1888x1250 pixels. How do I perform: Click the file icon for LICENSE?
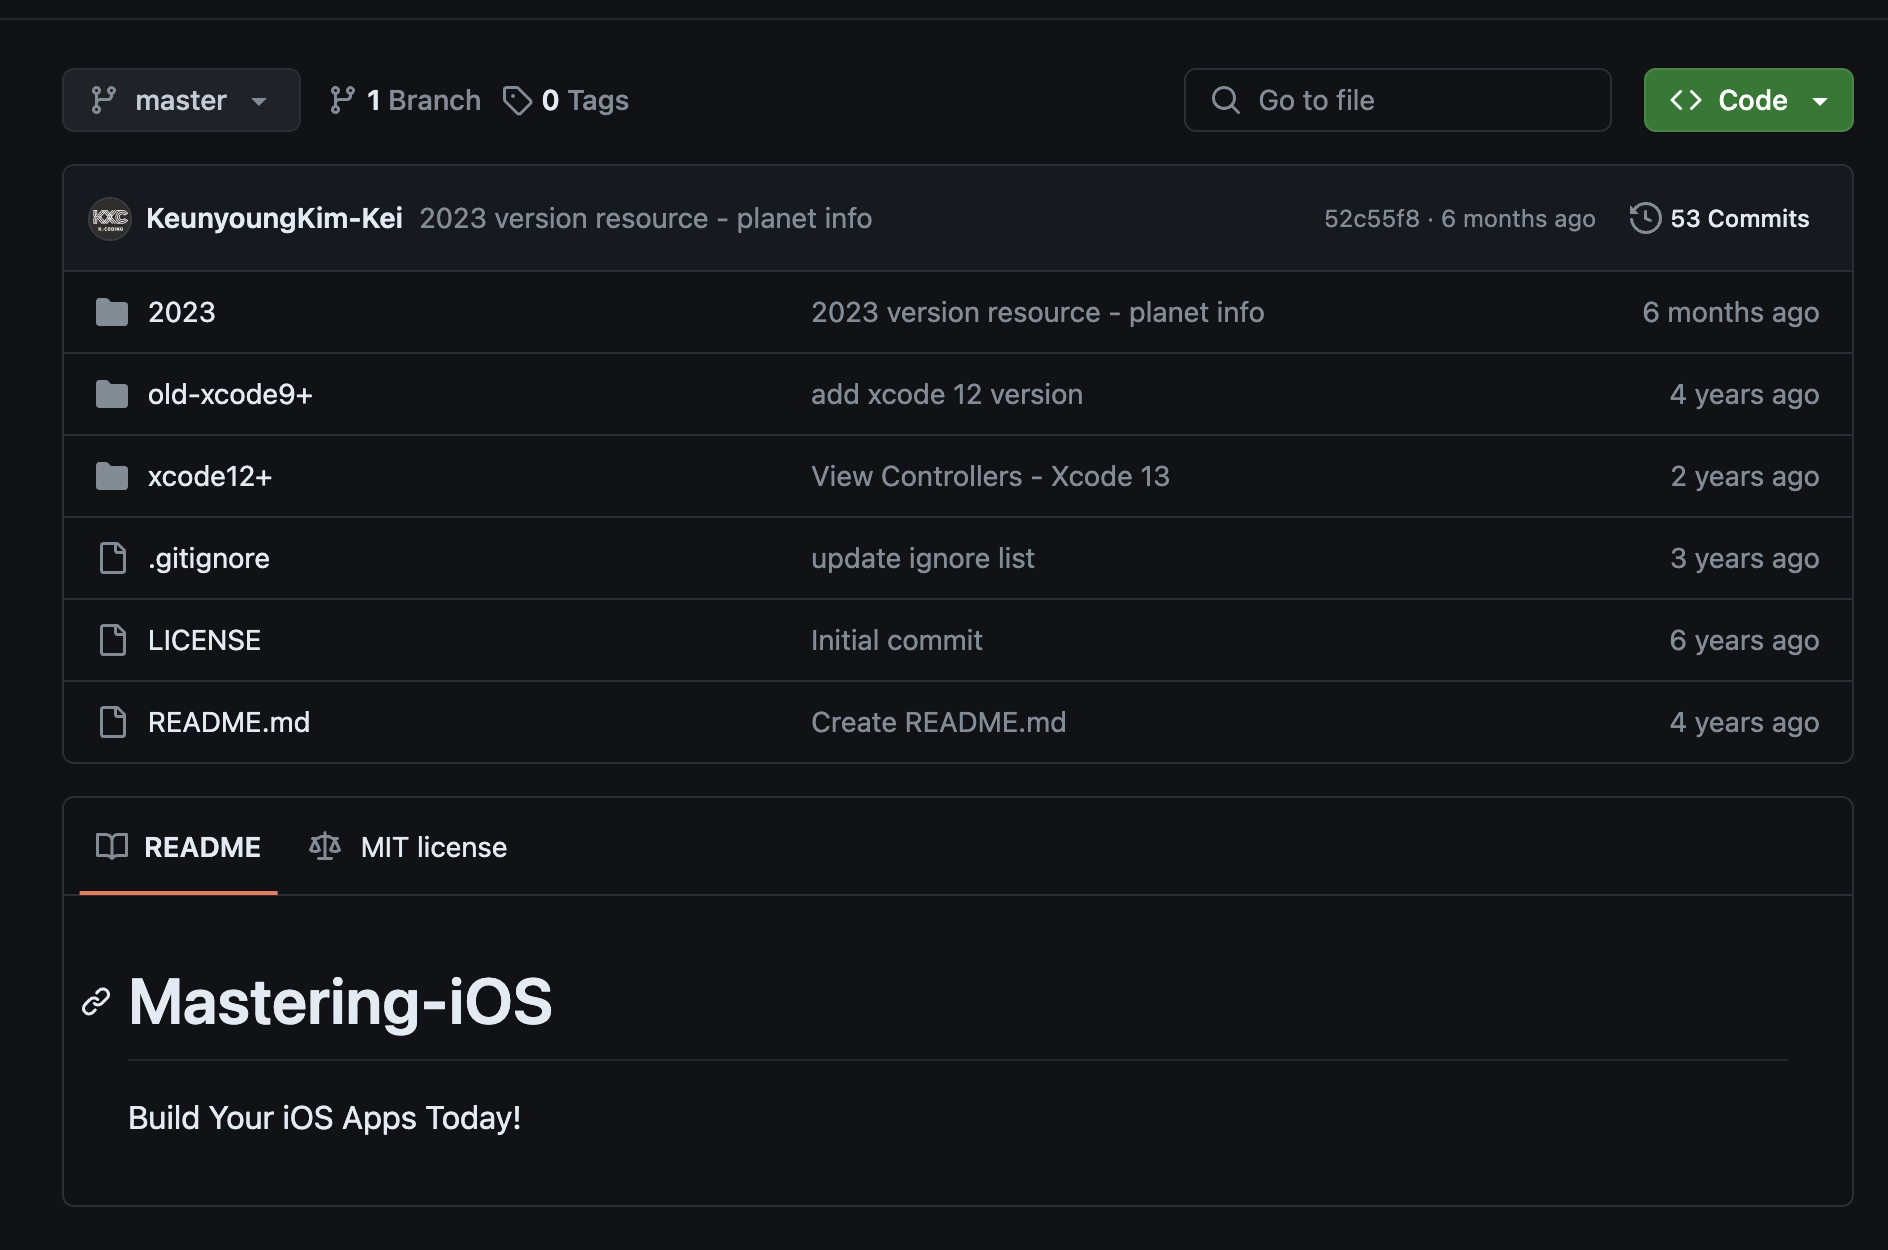(x=113, y=640)
